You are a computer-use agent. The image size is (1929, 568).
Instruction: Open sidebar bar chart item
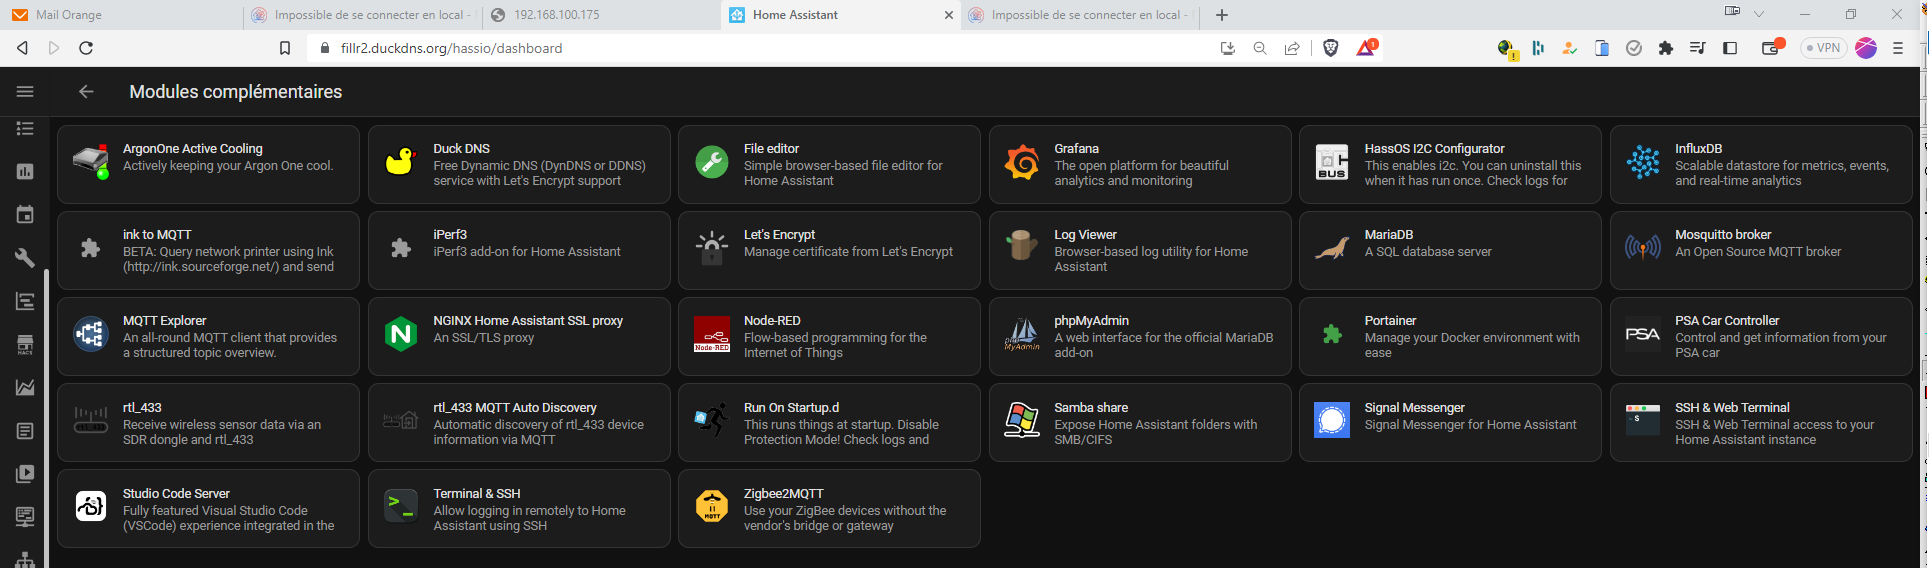25,171
